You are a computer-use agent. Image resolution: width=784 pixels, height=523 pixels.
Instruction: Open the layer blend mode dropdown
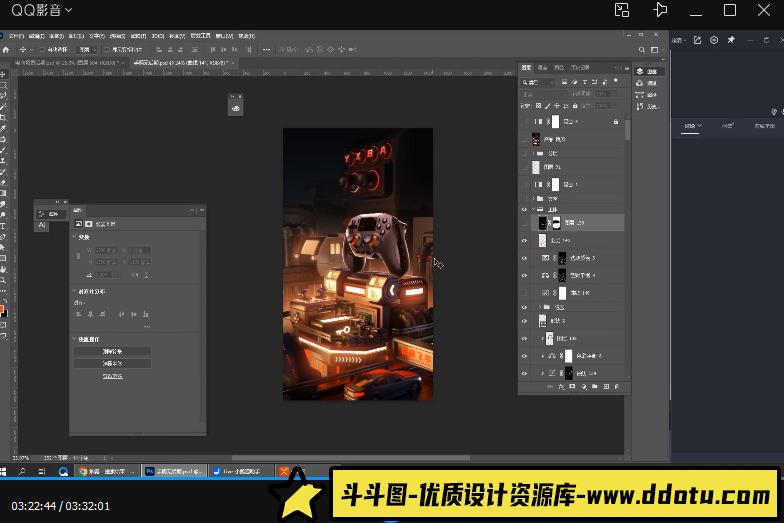click(543, 94)
